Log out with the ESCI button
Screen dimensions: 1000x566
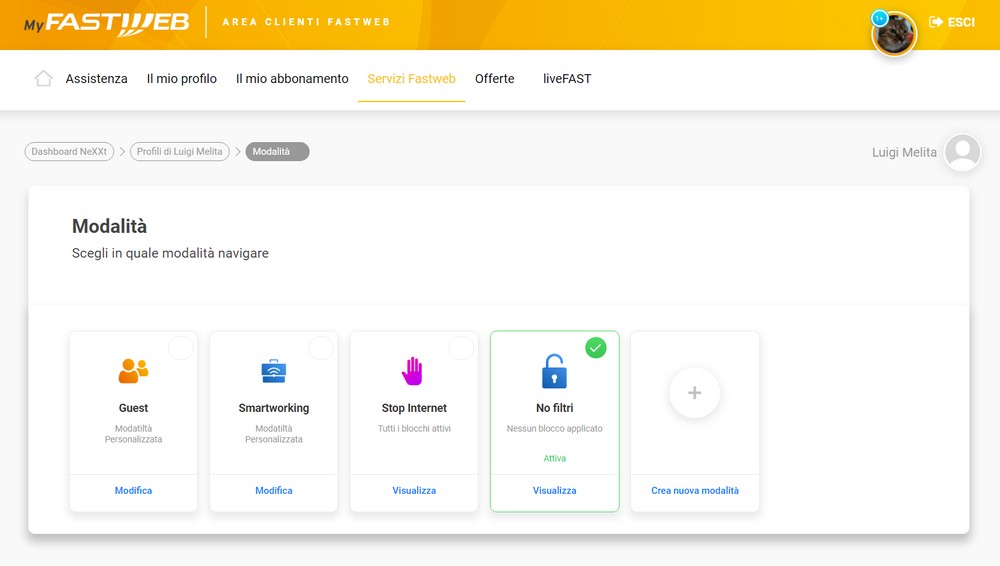coord(952,22)
